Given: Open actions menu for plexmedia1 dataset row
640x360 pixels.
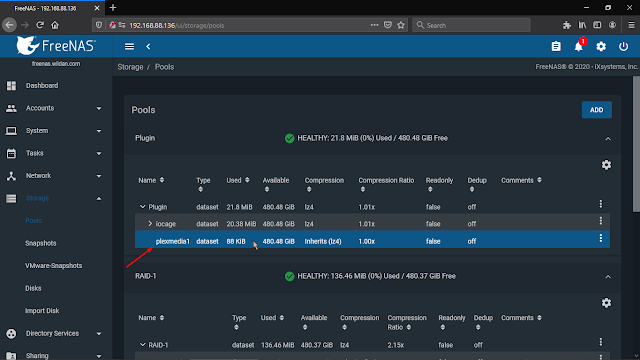Looking at the screenshot, I should (600, 238).
